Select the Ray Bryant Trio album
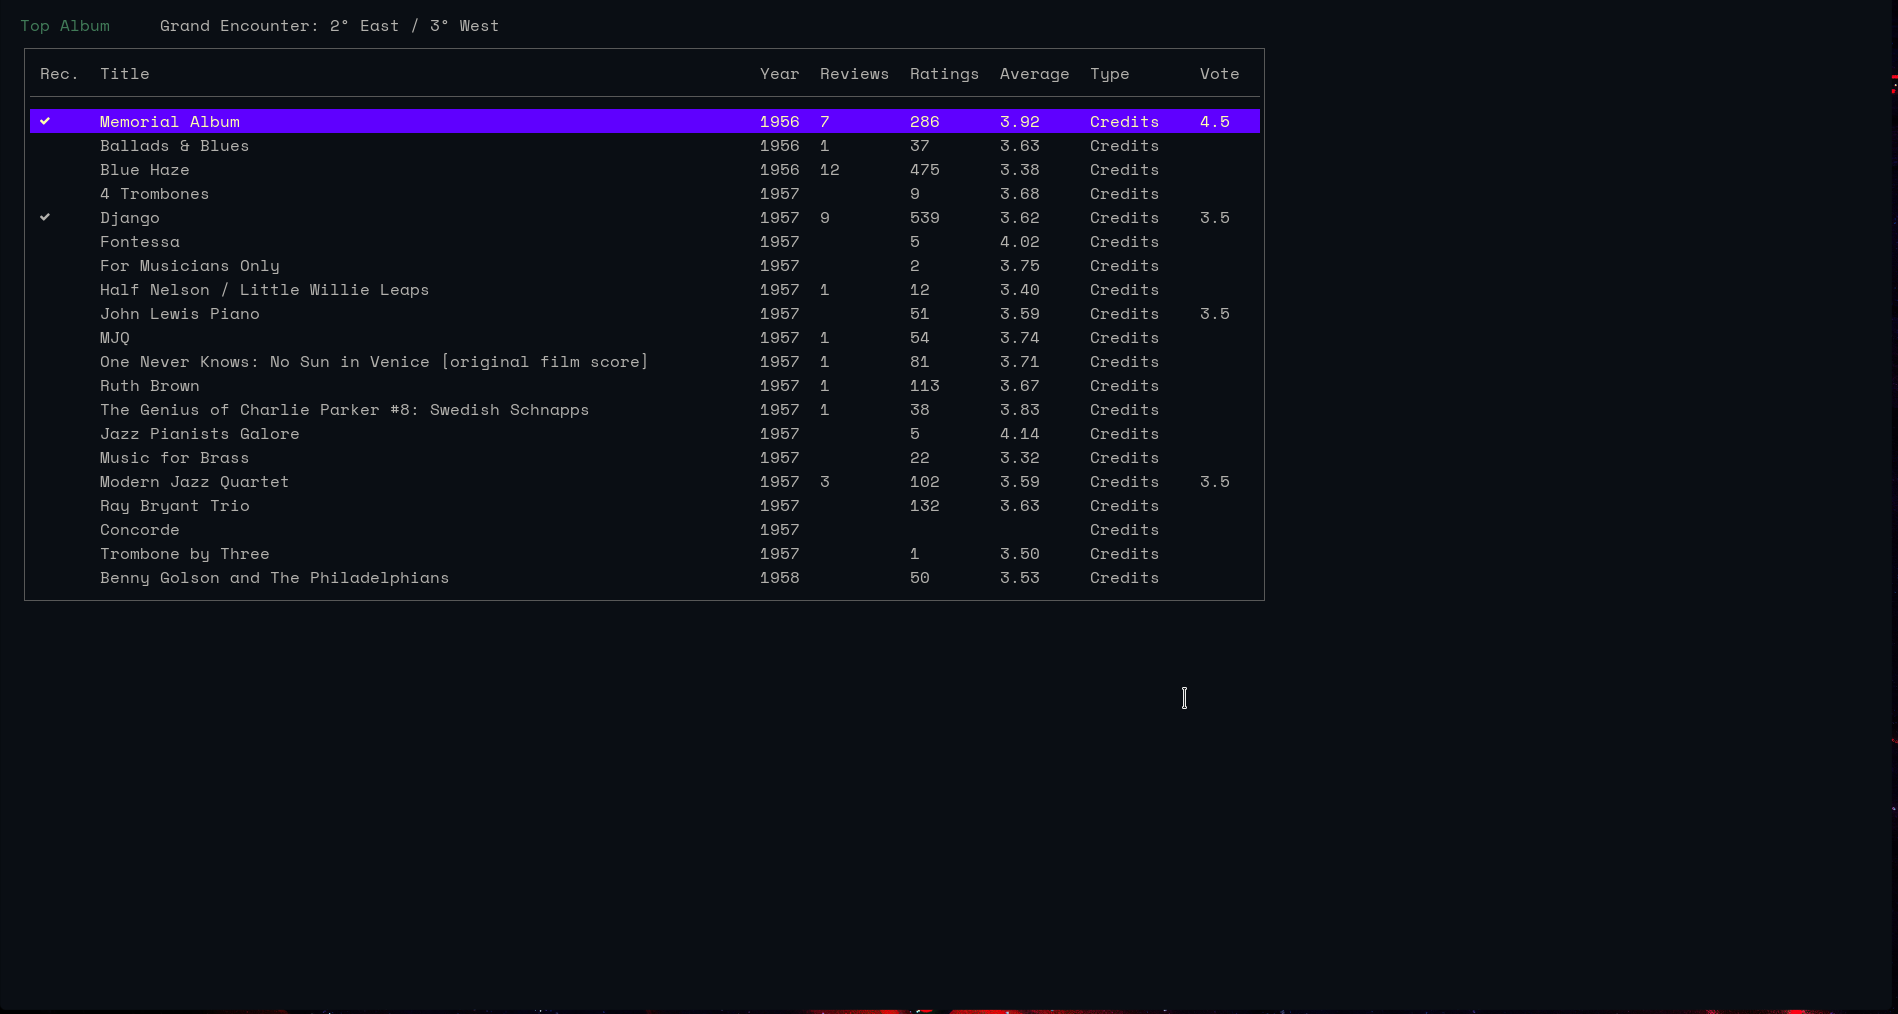This screenshot has height=1014, width=1898. 175,506
